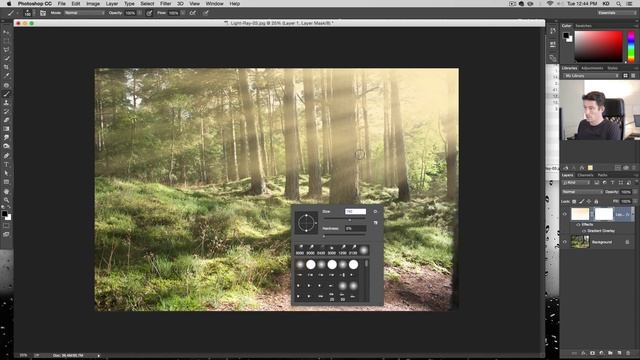
Task: Open the Flow dropdown arrow in options bar
Action: point(182,13)
